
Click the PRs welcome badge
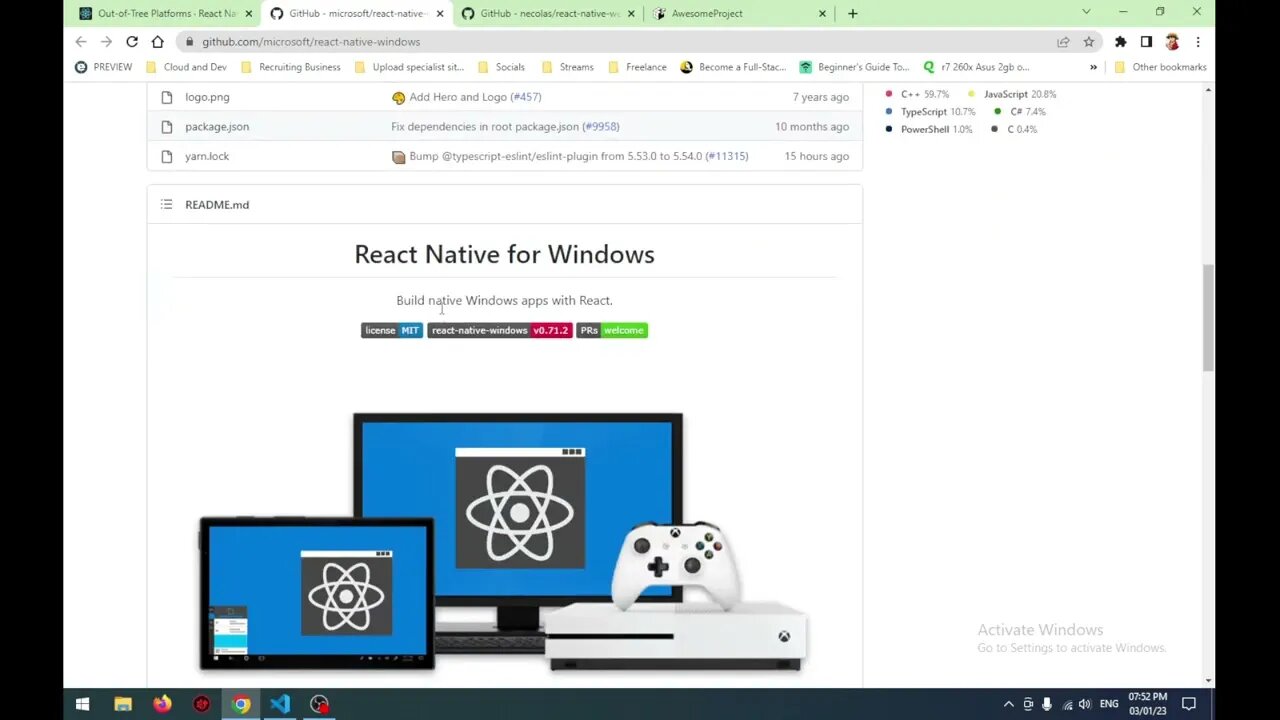[x=612, y=330]
